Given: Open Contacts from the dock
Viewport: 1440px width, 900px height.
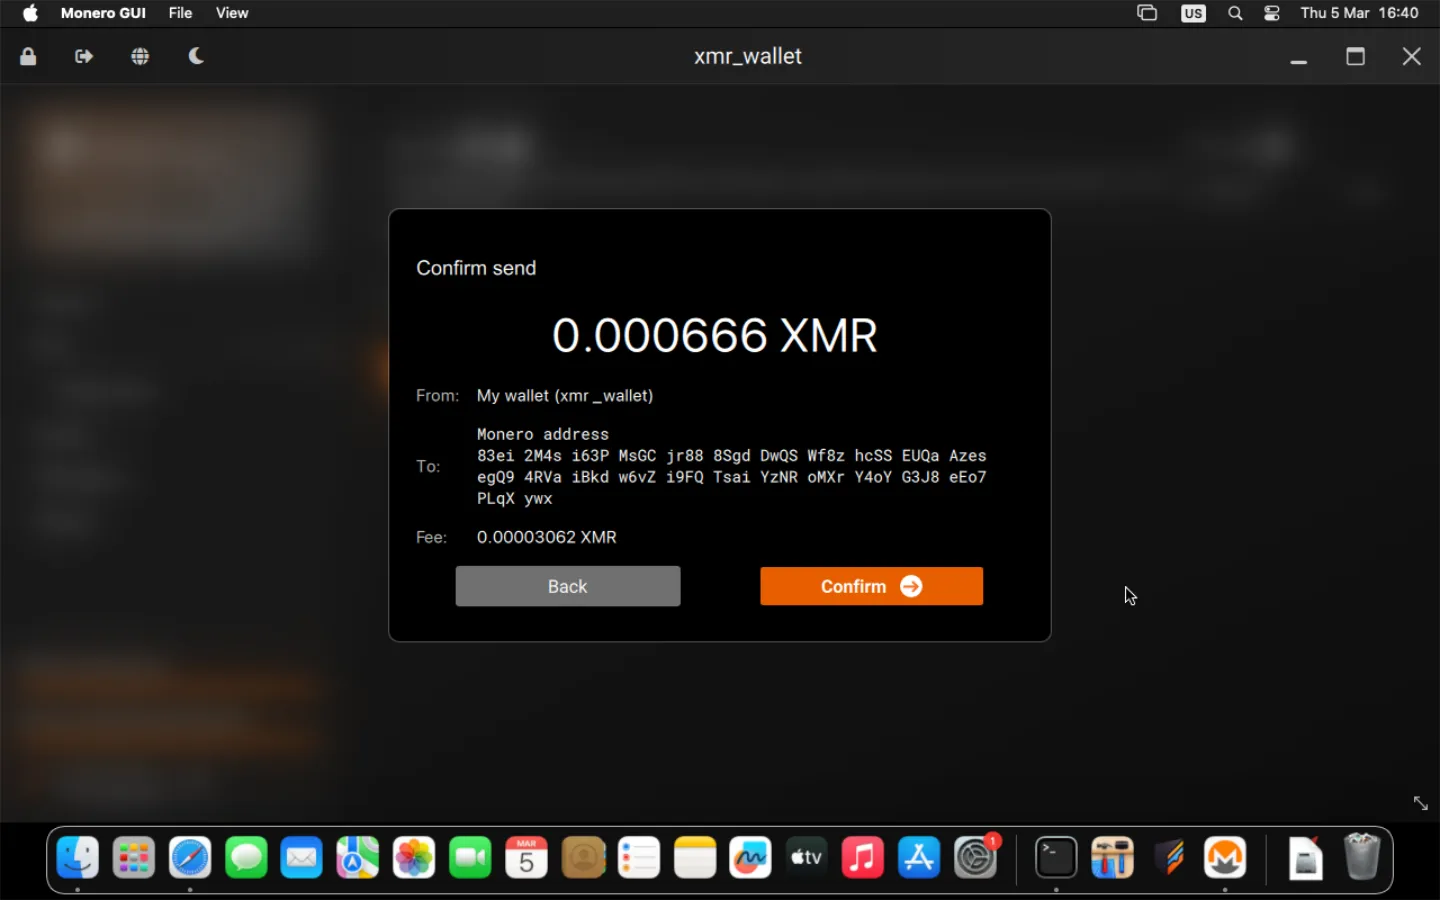Looking at the screenshot, I should pyautogui.click(x=583, y=857).
